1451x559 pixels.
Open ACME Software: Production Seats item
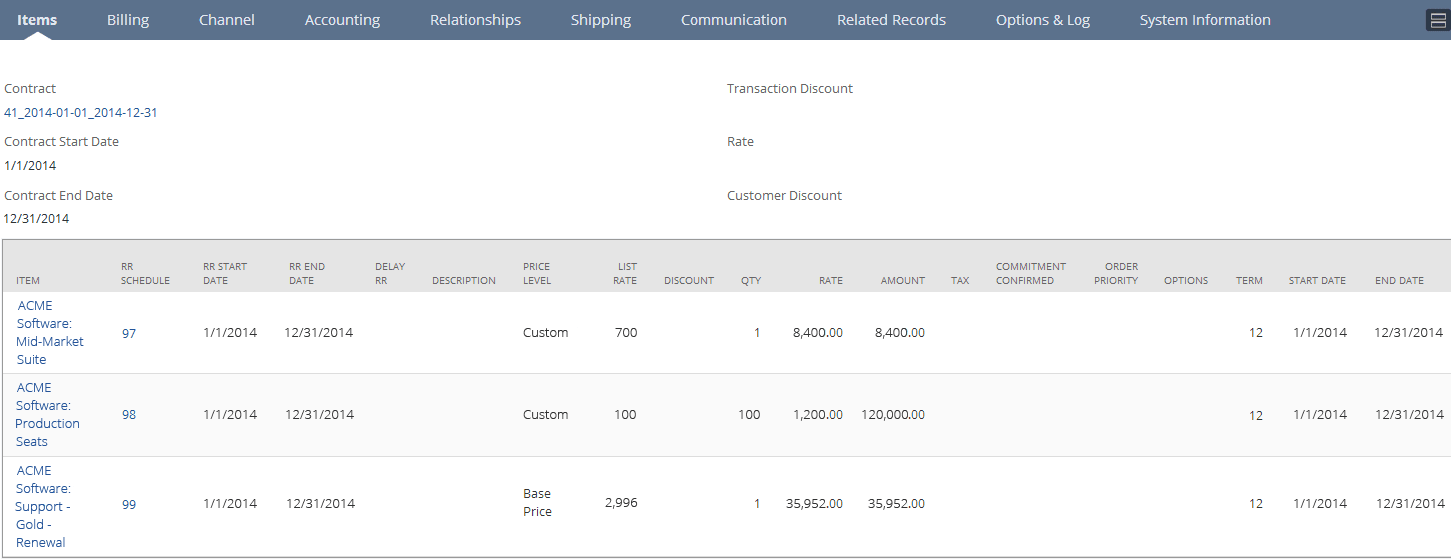click(48, 415)
